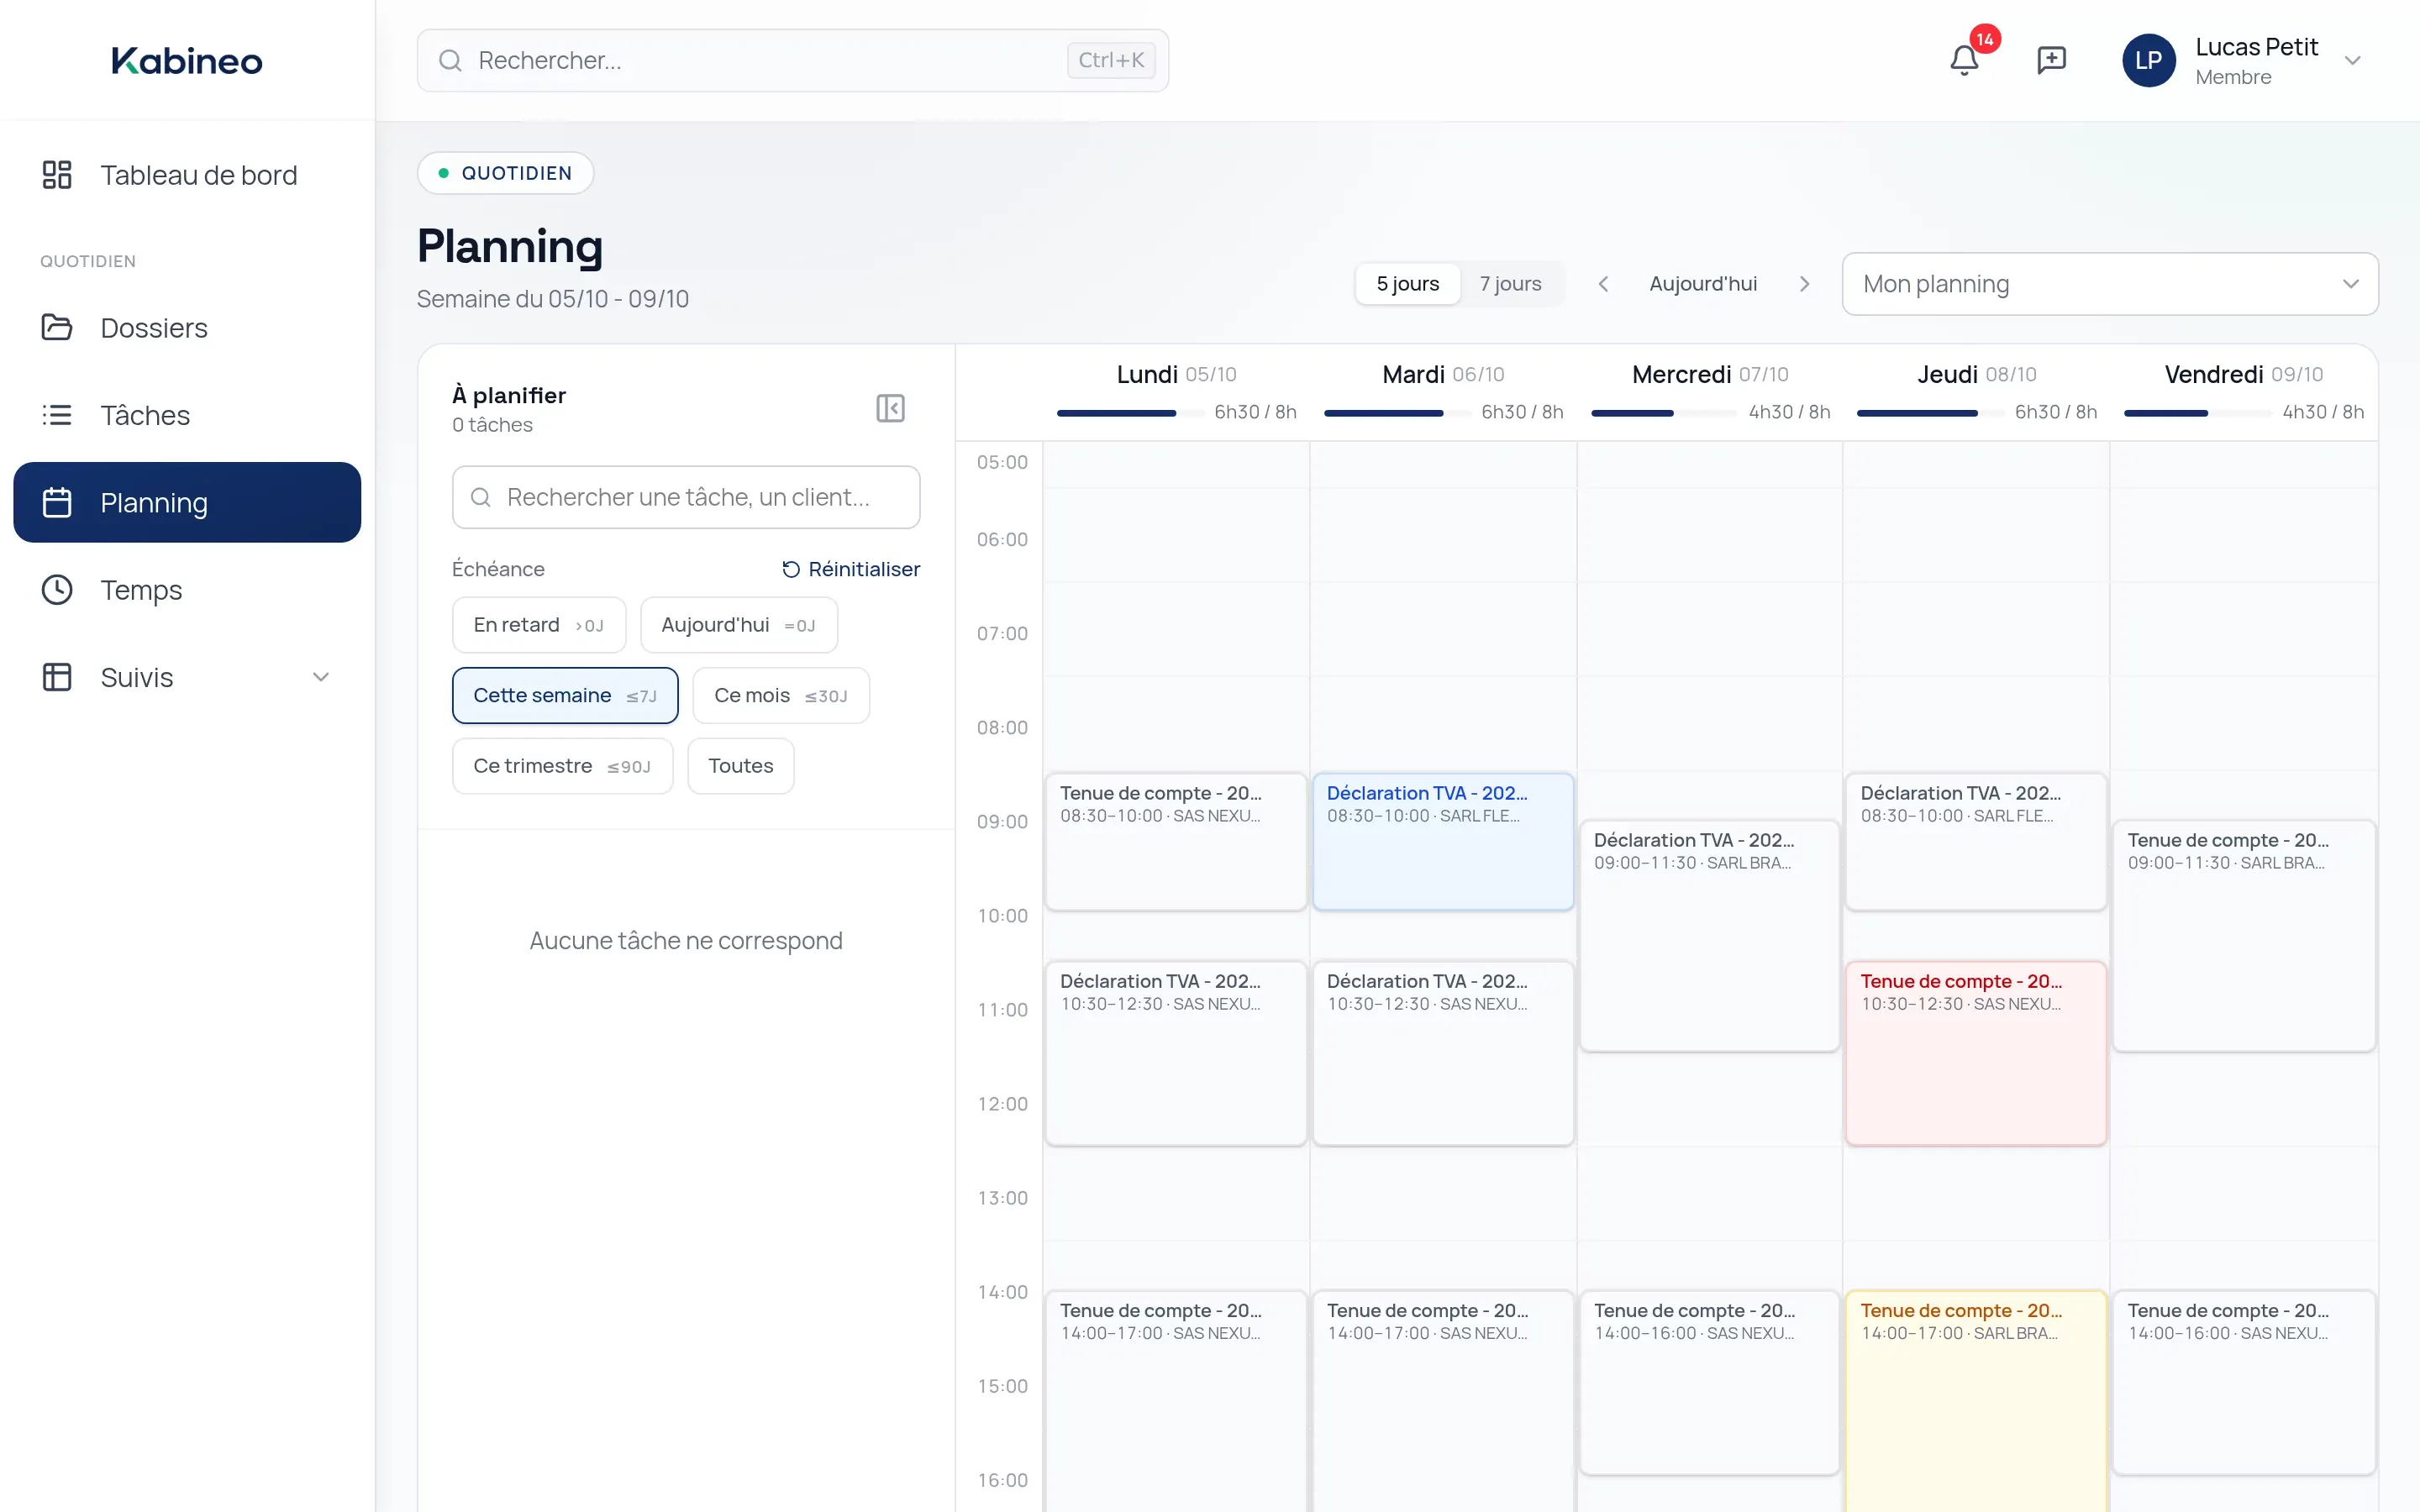Open Mercredi 09:00 Déclaration TVA event
2420x1512 pixels.
pos(1710,935)
